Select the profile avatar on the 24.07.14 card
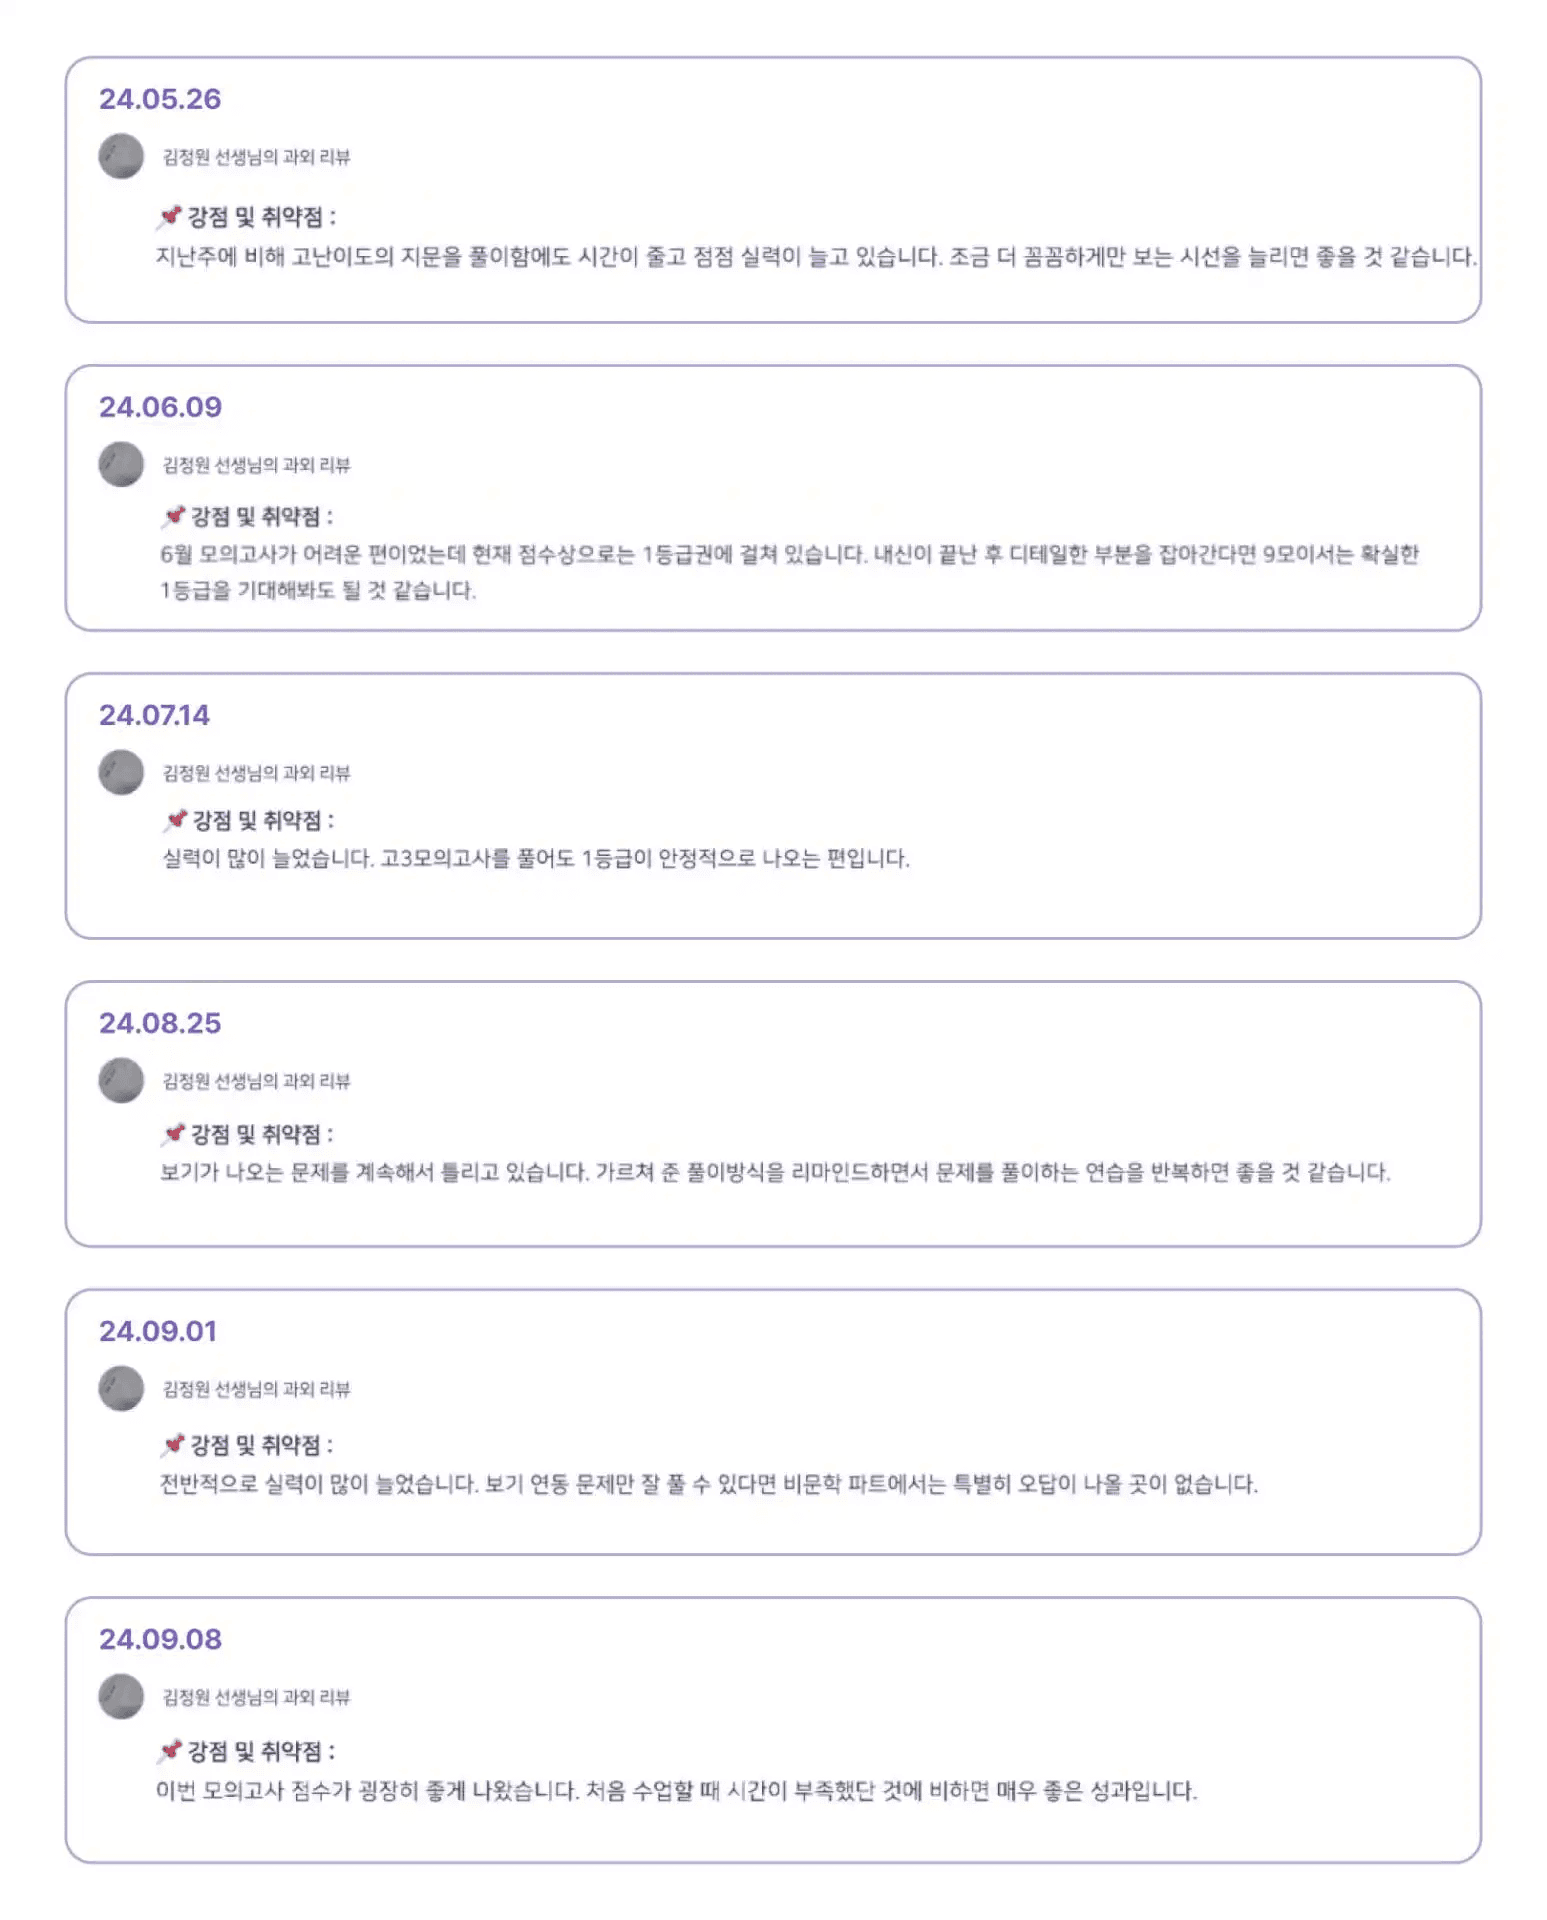Screen dimensions: 1547x1920 click(121, 773)
